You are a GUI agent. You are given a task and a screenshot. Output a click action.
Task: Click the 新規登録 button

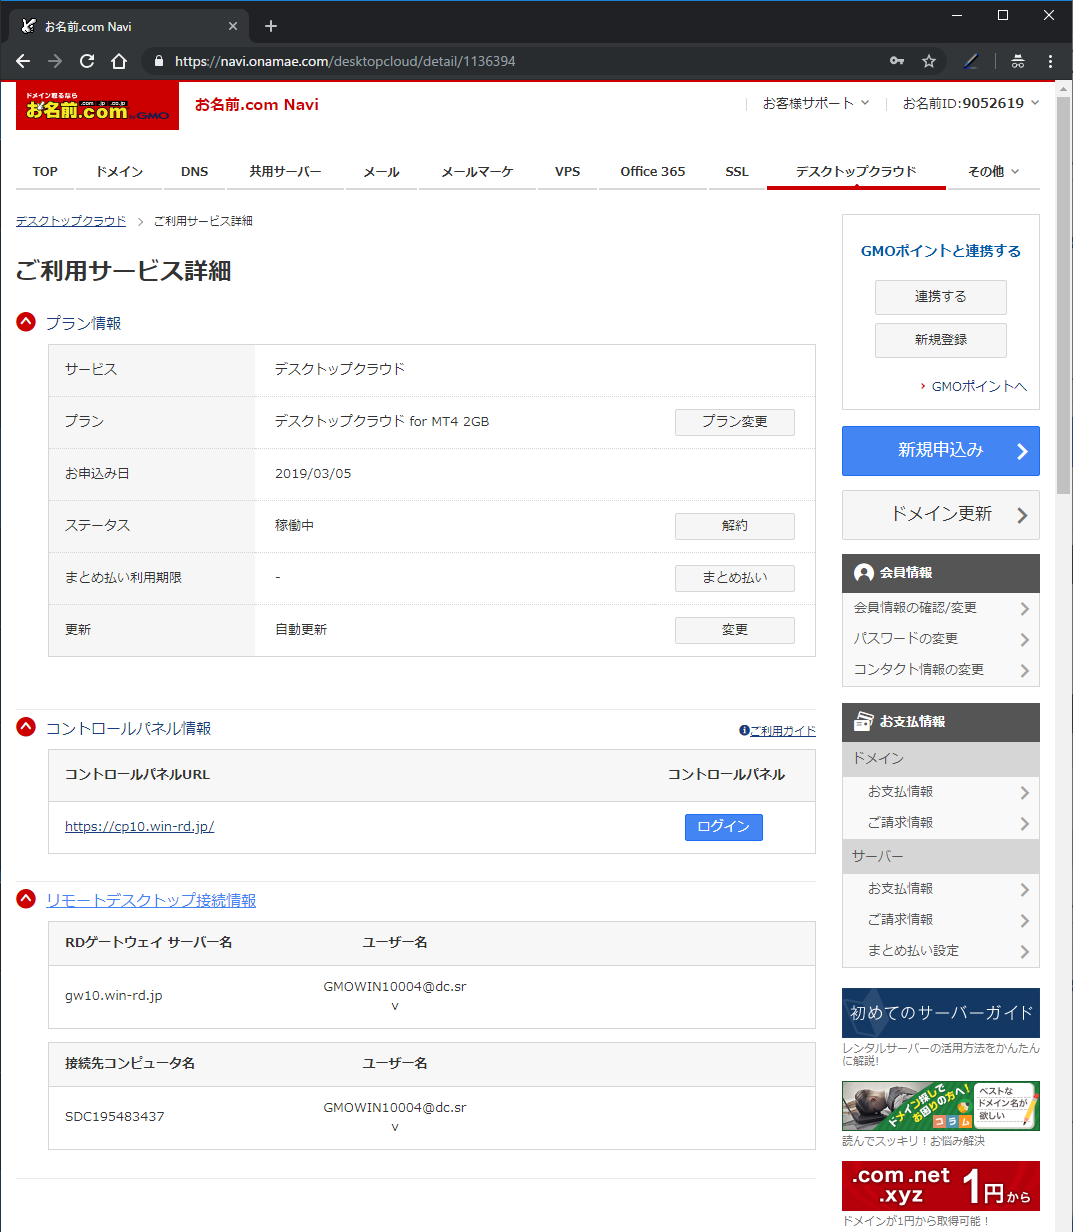point(941,340)
